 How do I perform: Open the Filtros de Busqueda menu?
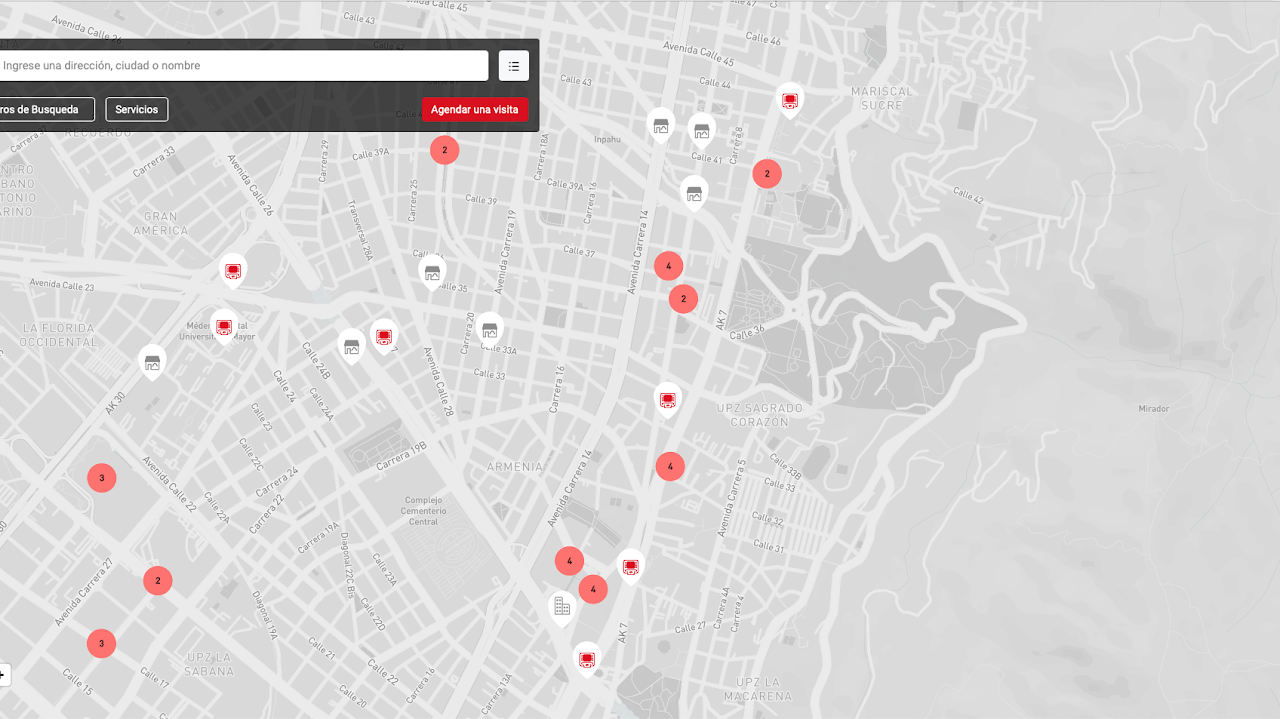coord(42,109)
